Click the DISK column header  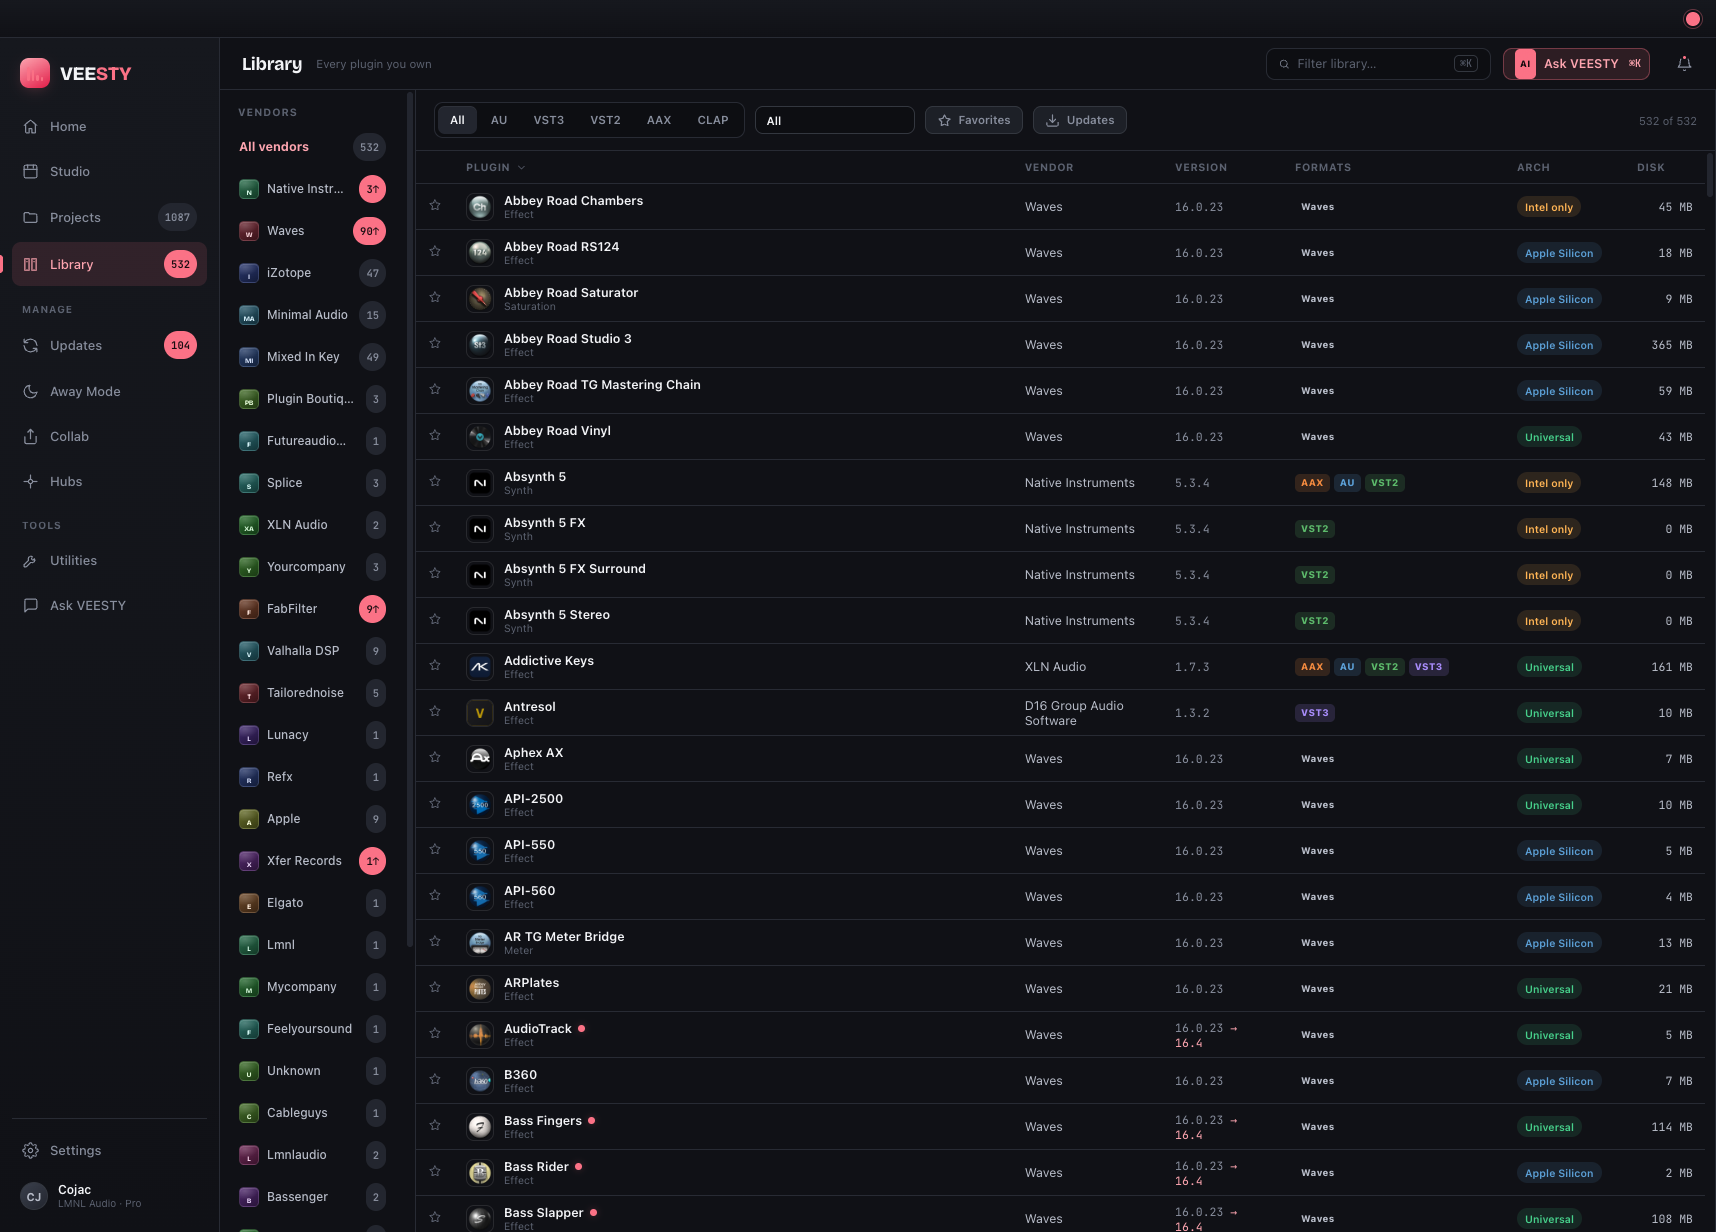[1650, 168]
